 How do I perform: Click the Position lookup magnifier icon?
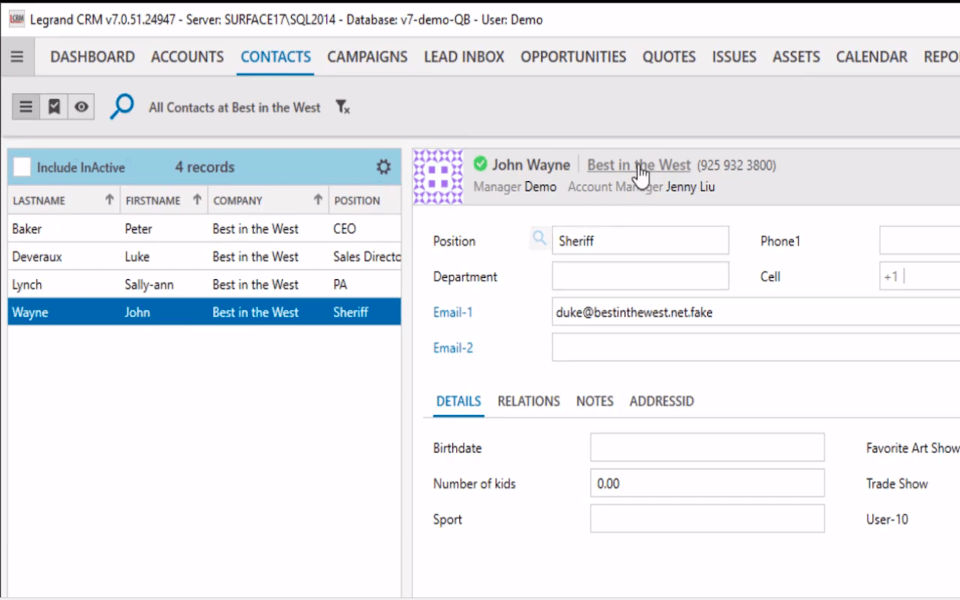[x=539, y=238]
